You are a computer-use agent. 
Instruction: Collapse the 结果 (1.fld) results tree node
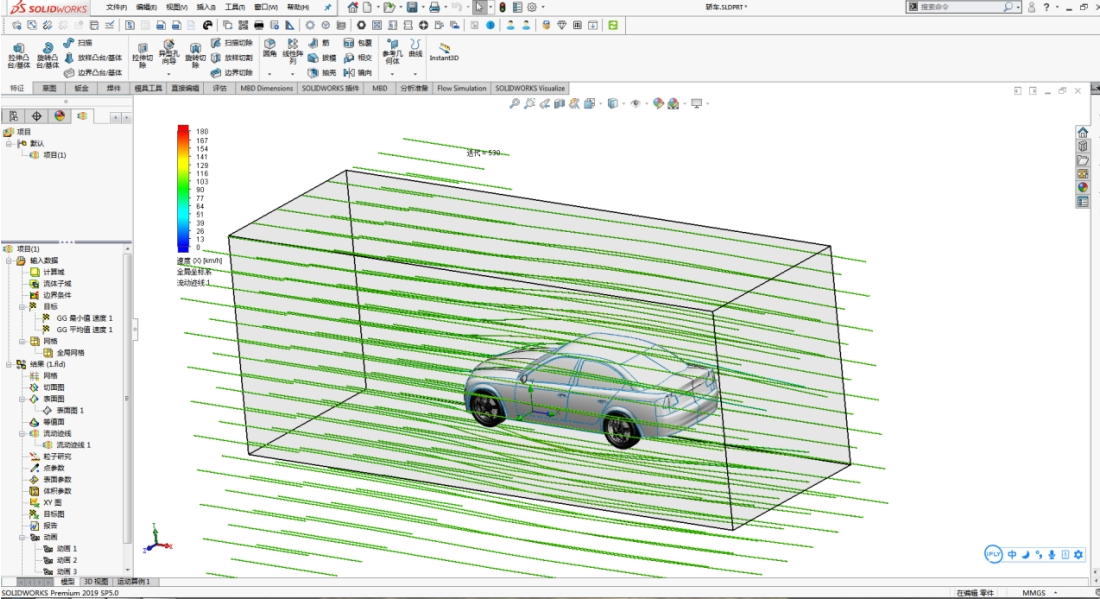pyautogui.click(x=9, y=365)
